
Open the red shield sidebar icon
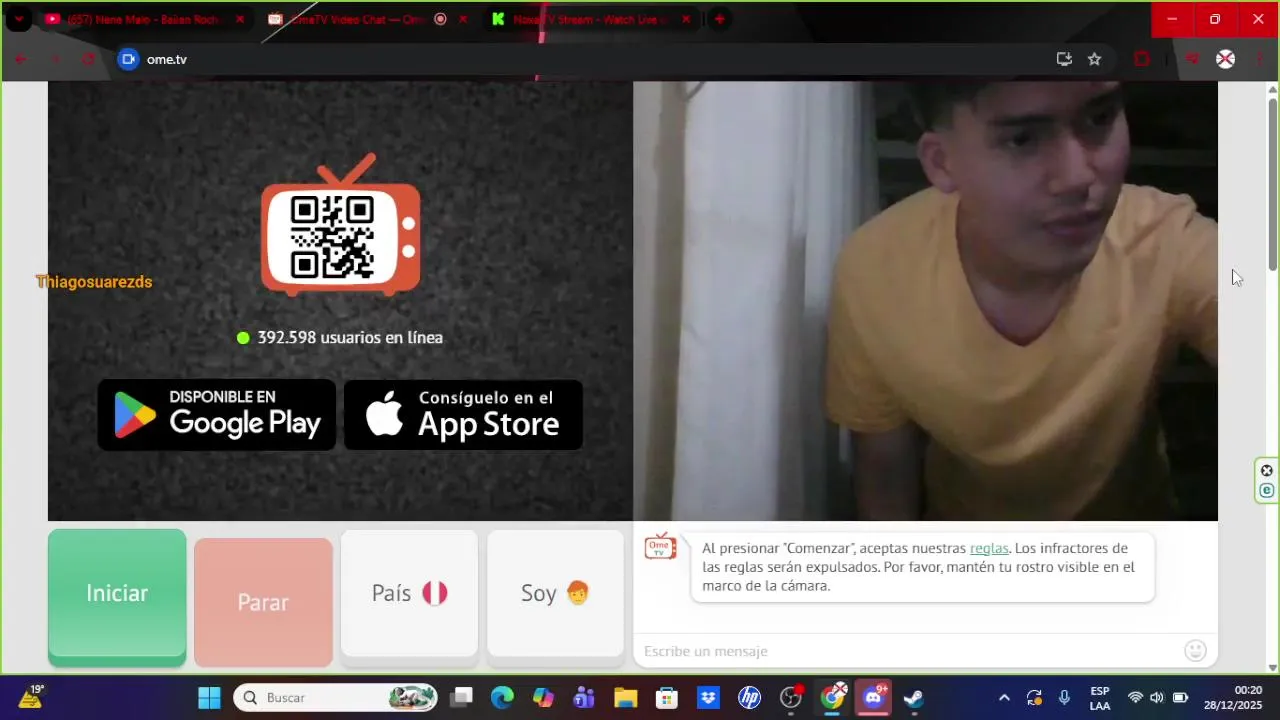tap(1192, 59)
